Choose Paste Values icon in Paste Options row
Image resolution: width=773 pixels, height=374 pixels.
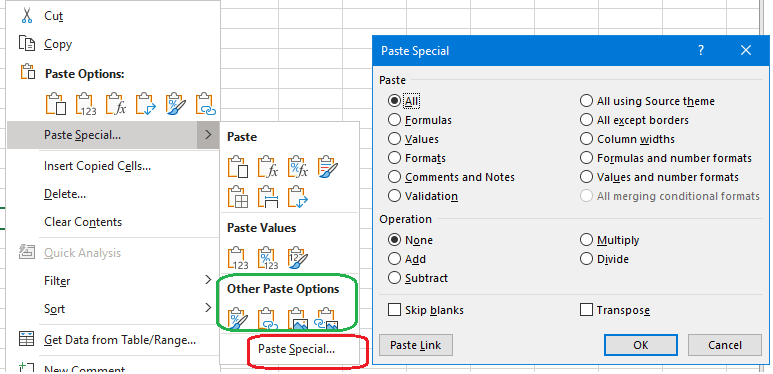pyautogui.click(x=85, y=104)
